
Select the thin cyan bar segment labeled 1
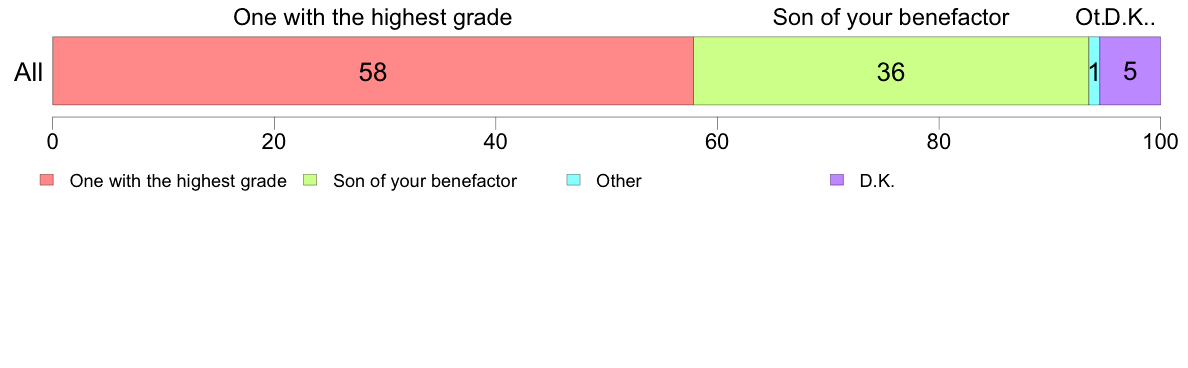click(1094, 71)
